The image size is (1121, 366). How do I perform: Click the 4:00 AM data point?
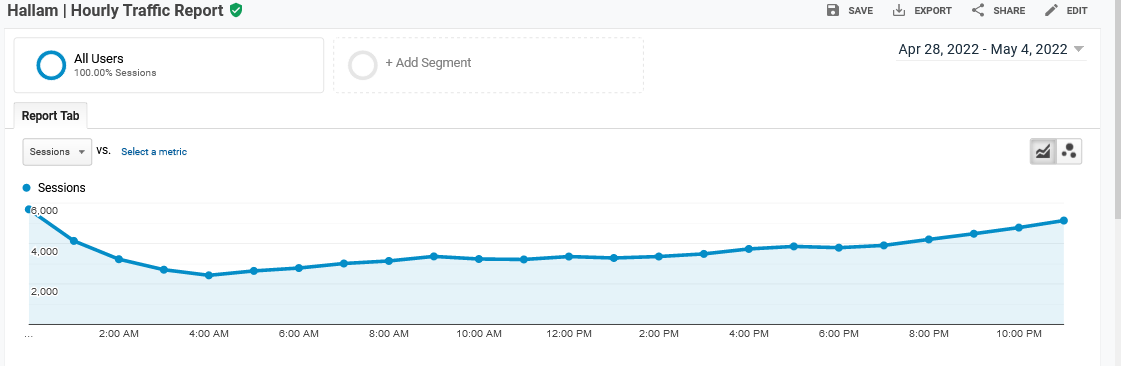point(208,275)
